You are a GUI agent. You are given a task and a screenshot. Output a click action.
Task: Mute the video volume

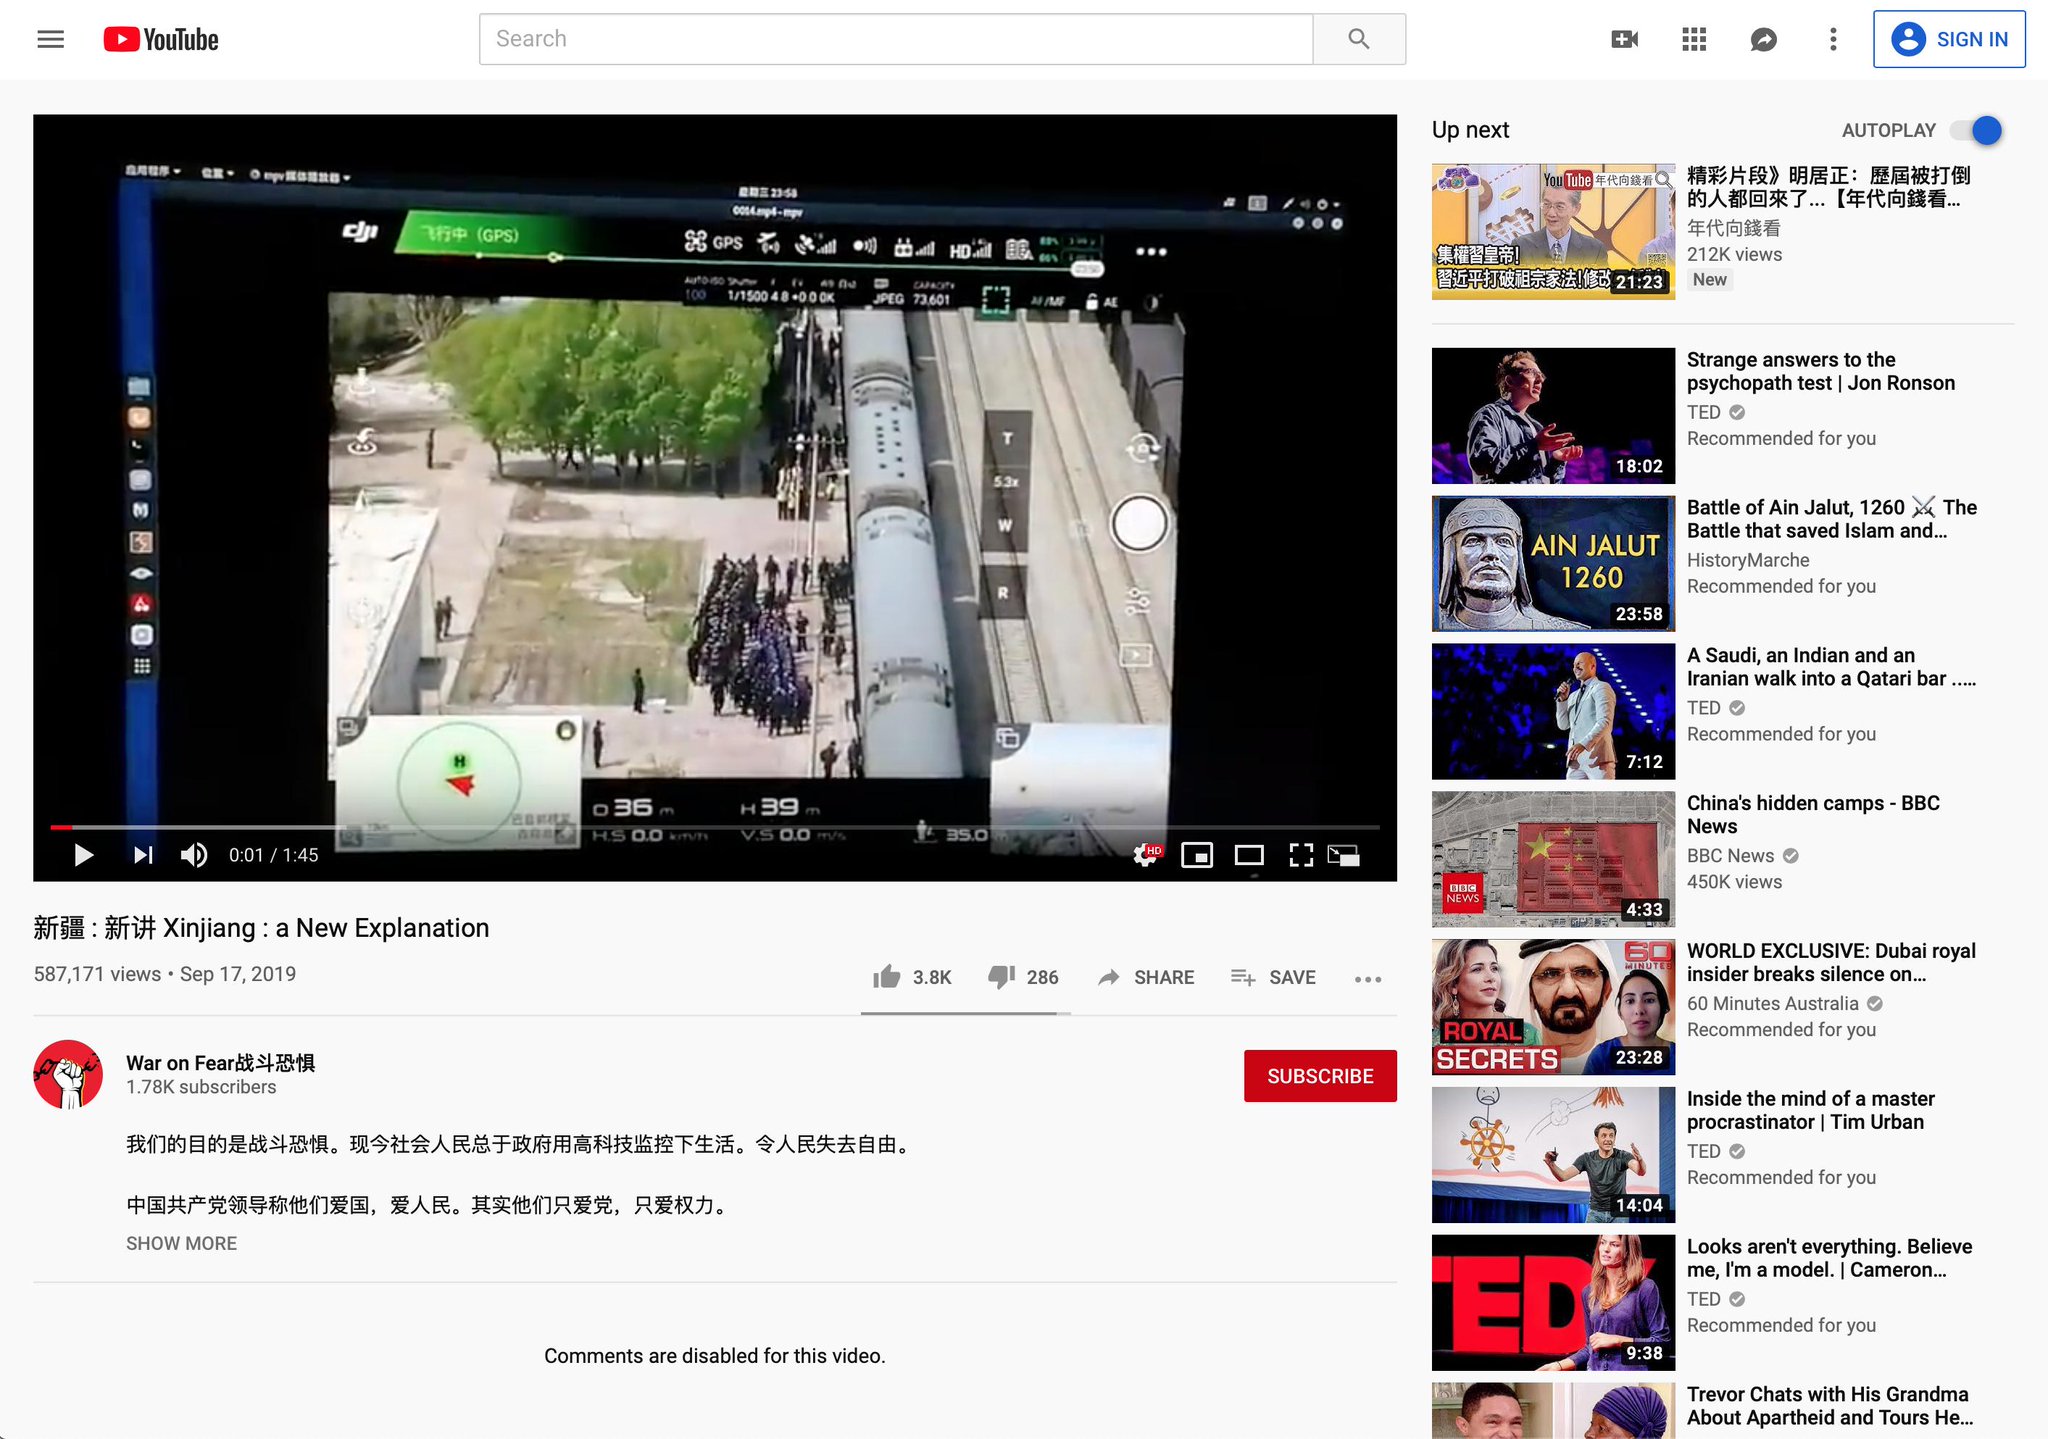tap(194, 855)
